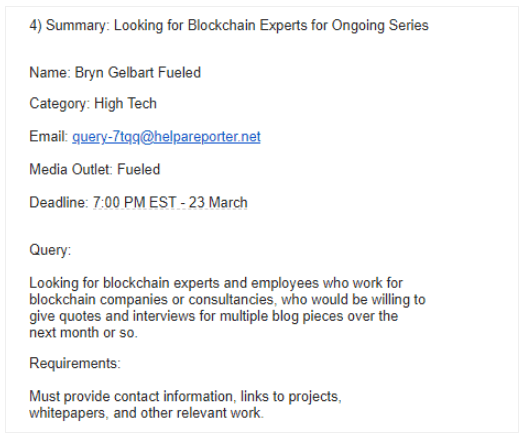The height and width of the screenshot is (440, 527).
Task: Click 'next month or so.' line
Action: 83,333
